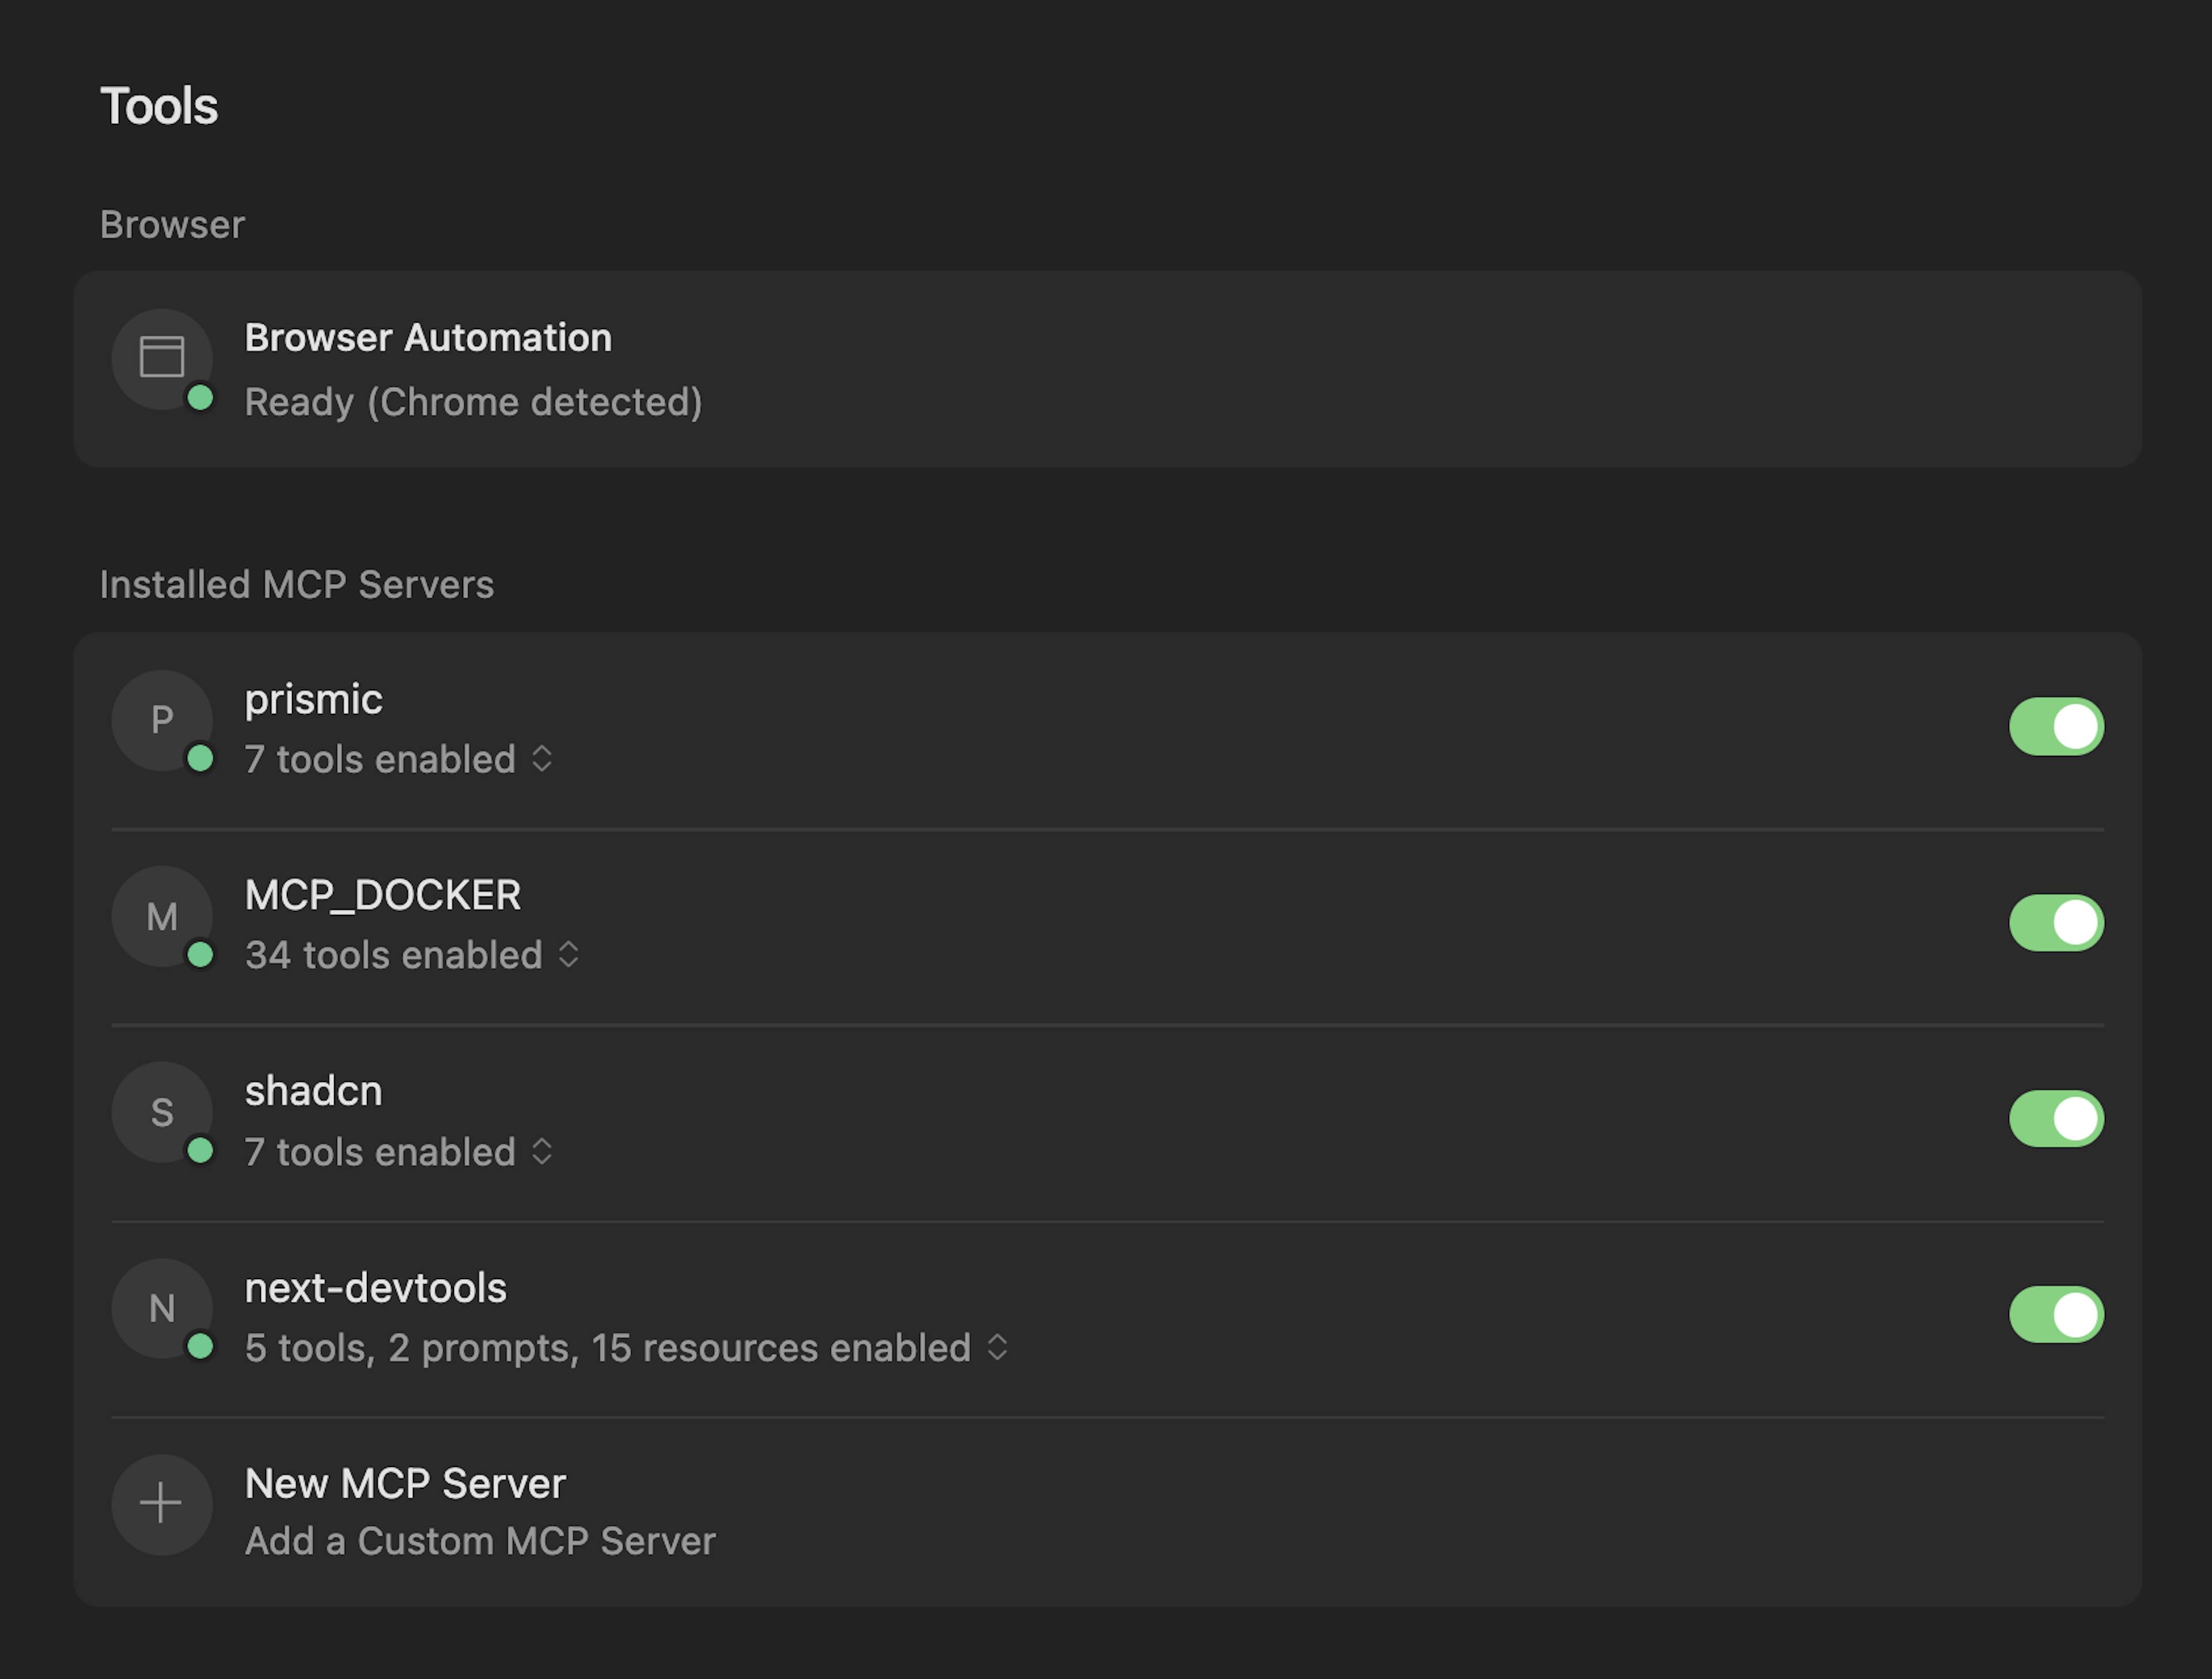2212x1679 pixels.
Task: Click the shadcn server avatar icon
Action: 161,1112
